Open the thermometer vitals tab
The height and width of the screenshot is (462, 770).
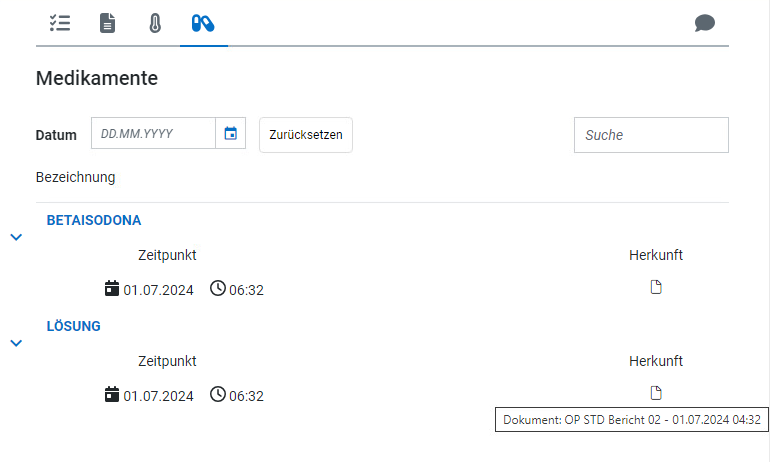click(x=155, y=23)
